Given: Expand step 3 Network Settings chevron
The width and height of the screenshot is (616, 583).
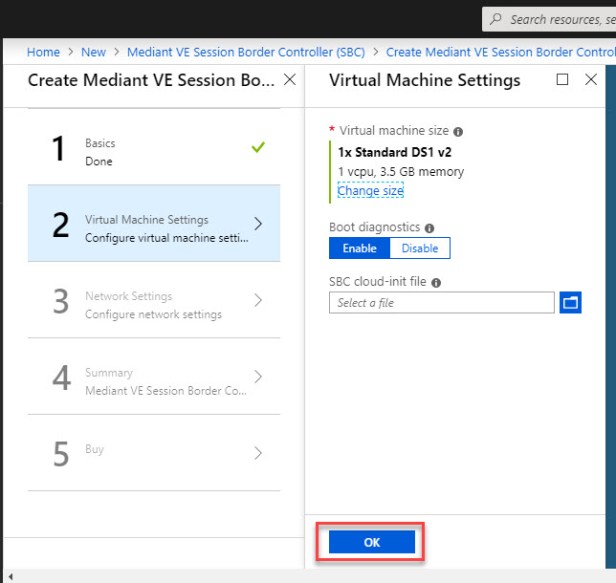Looking at the screenshot, I should pyautogui.click(x=258, y=300).
